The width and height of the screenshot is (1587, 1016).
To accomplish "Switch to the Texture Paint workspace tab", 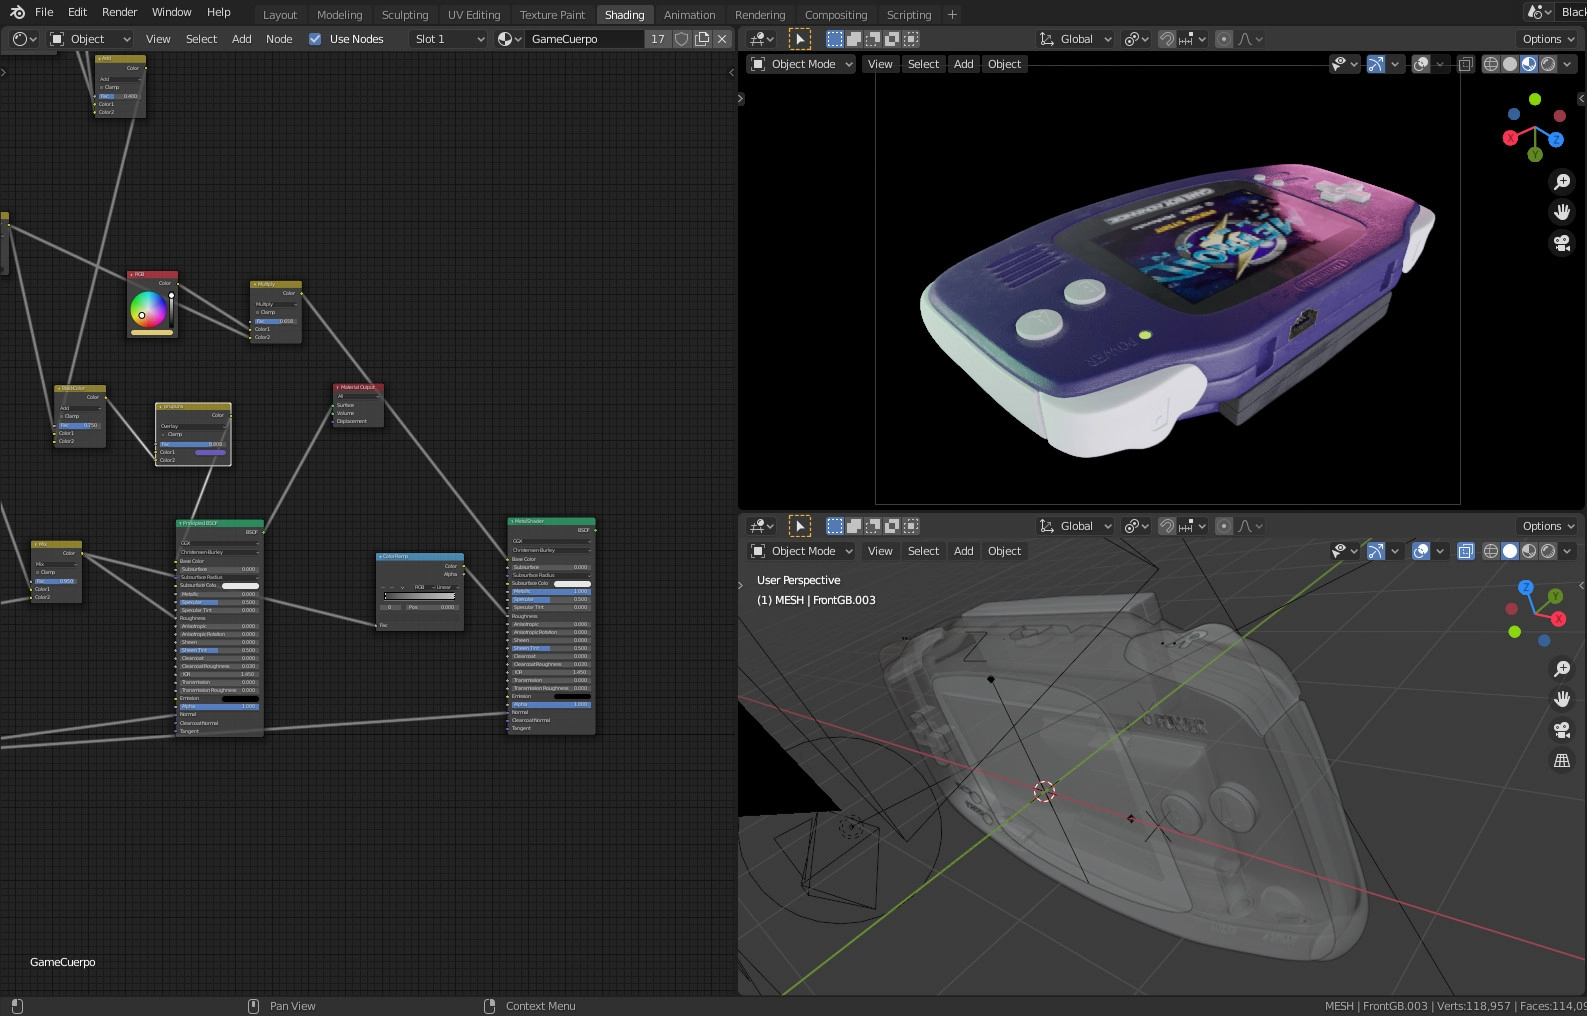I will click(552, 15).
